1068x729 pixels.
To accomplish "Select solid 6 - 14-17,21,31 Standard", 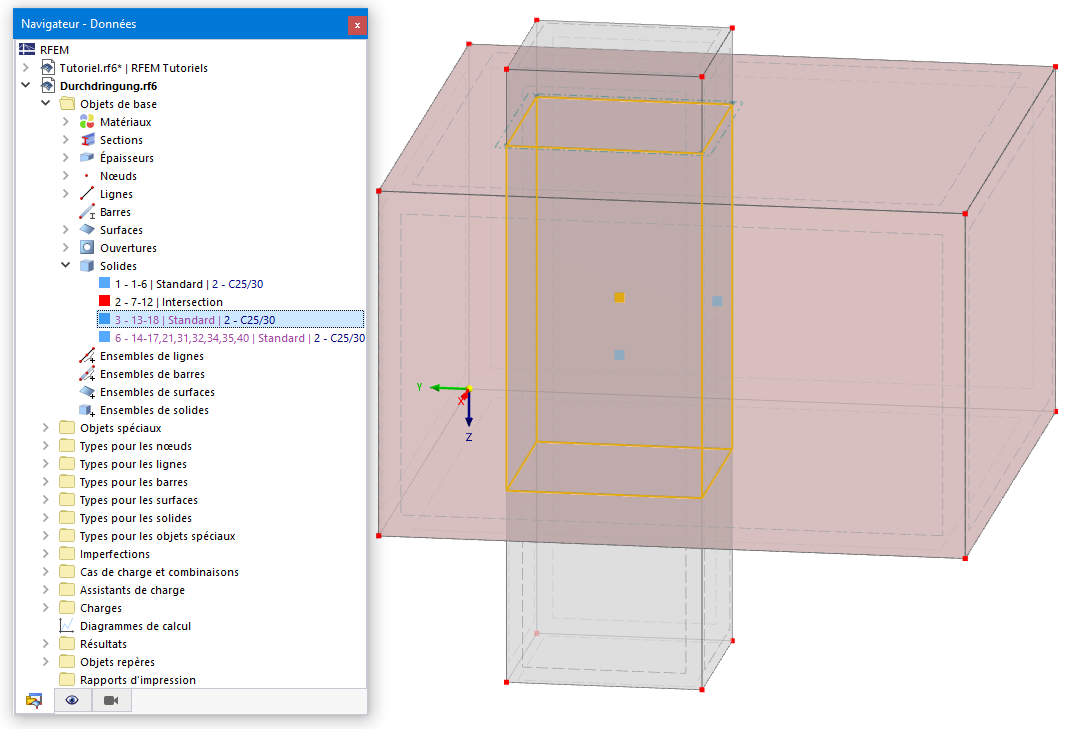I will click(x=240, y=338).
